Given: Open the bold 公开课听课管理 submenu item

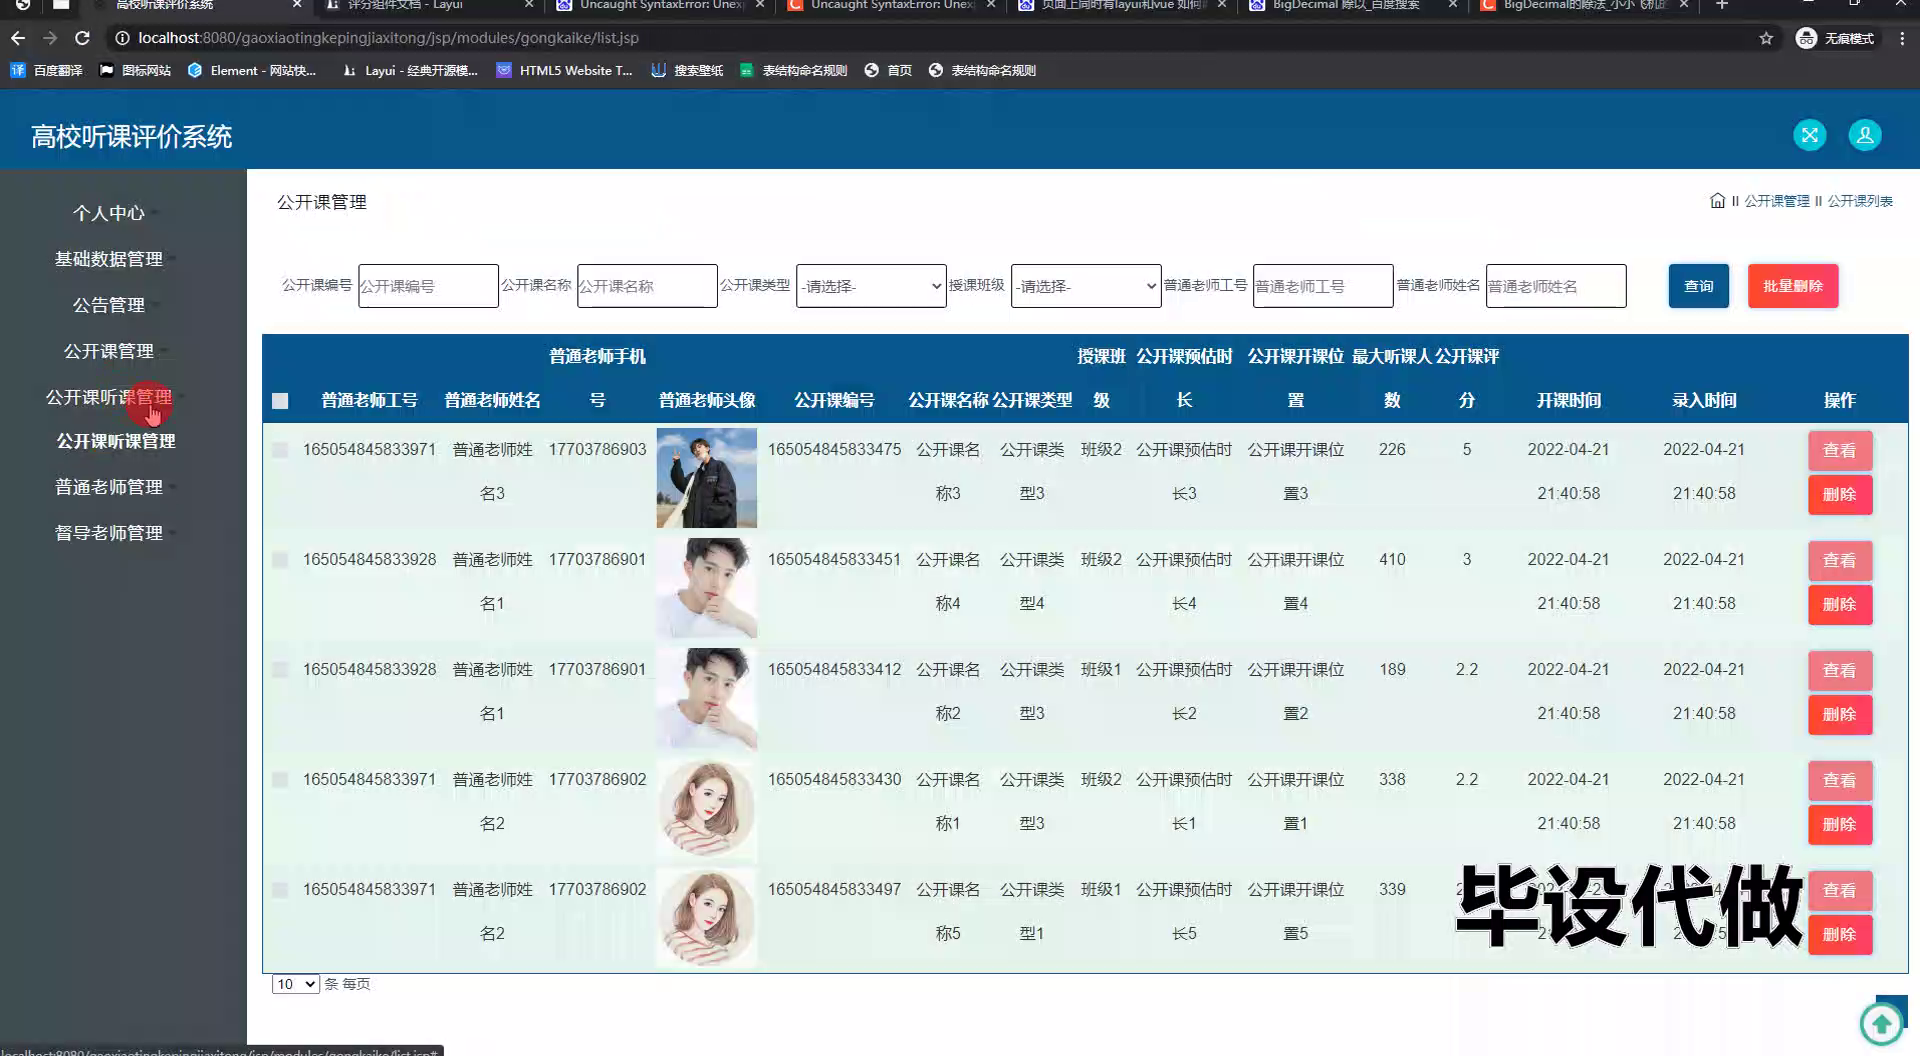Looking at the screenshot, I should point(116,441).
